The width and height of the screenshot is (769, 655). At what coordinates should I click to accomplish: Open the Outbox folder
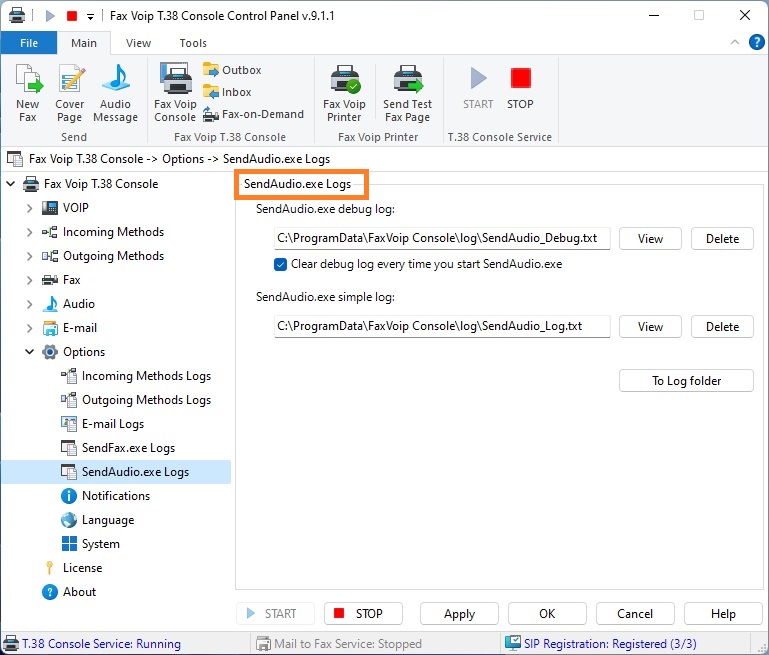coord(232,70)
